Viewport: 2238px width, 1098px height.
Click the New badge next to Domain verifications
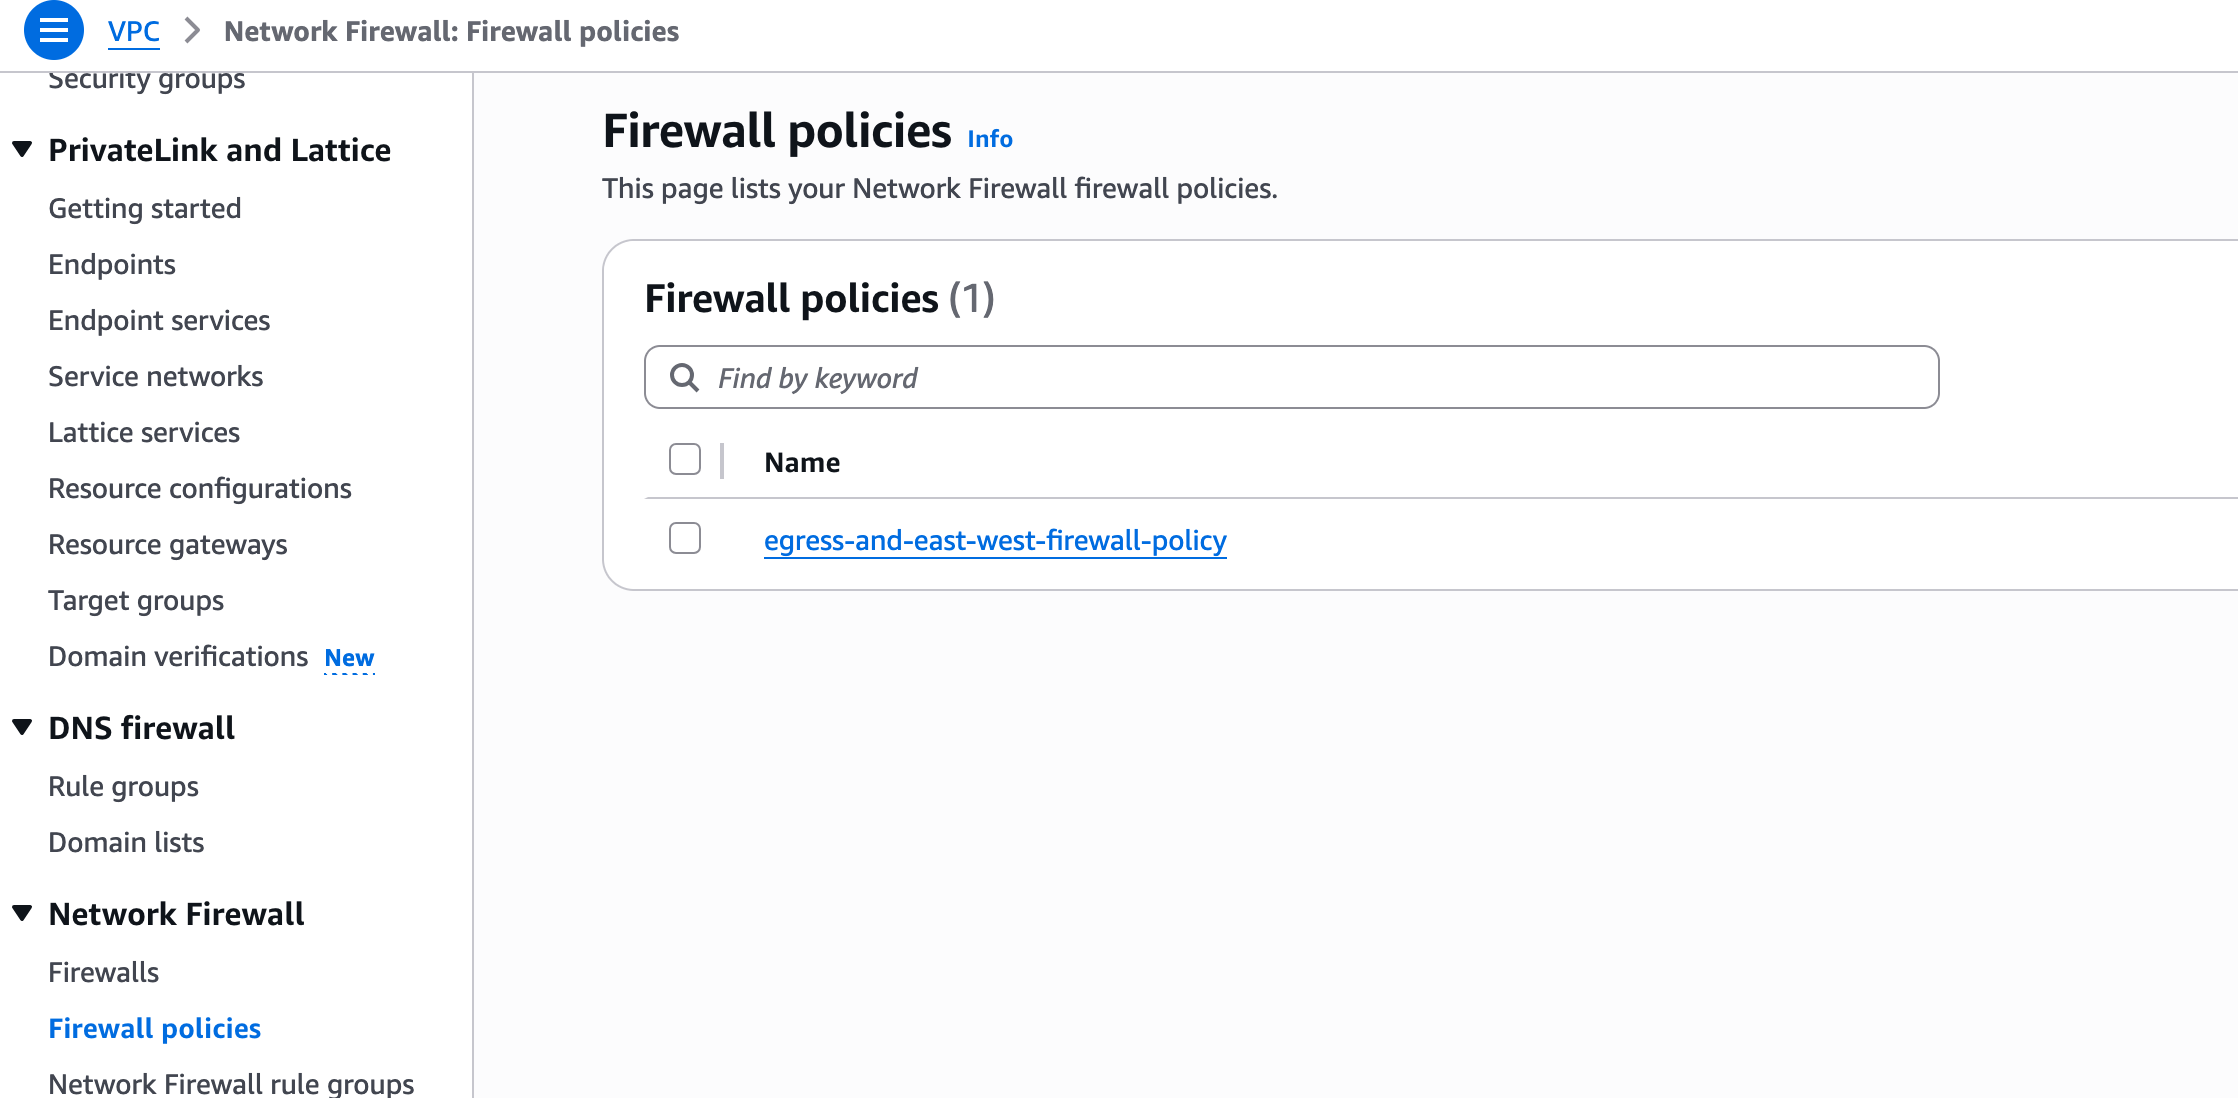(x=349, y=658)
